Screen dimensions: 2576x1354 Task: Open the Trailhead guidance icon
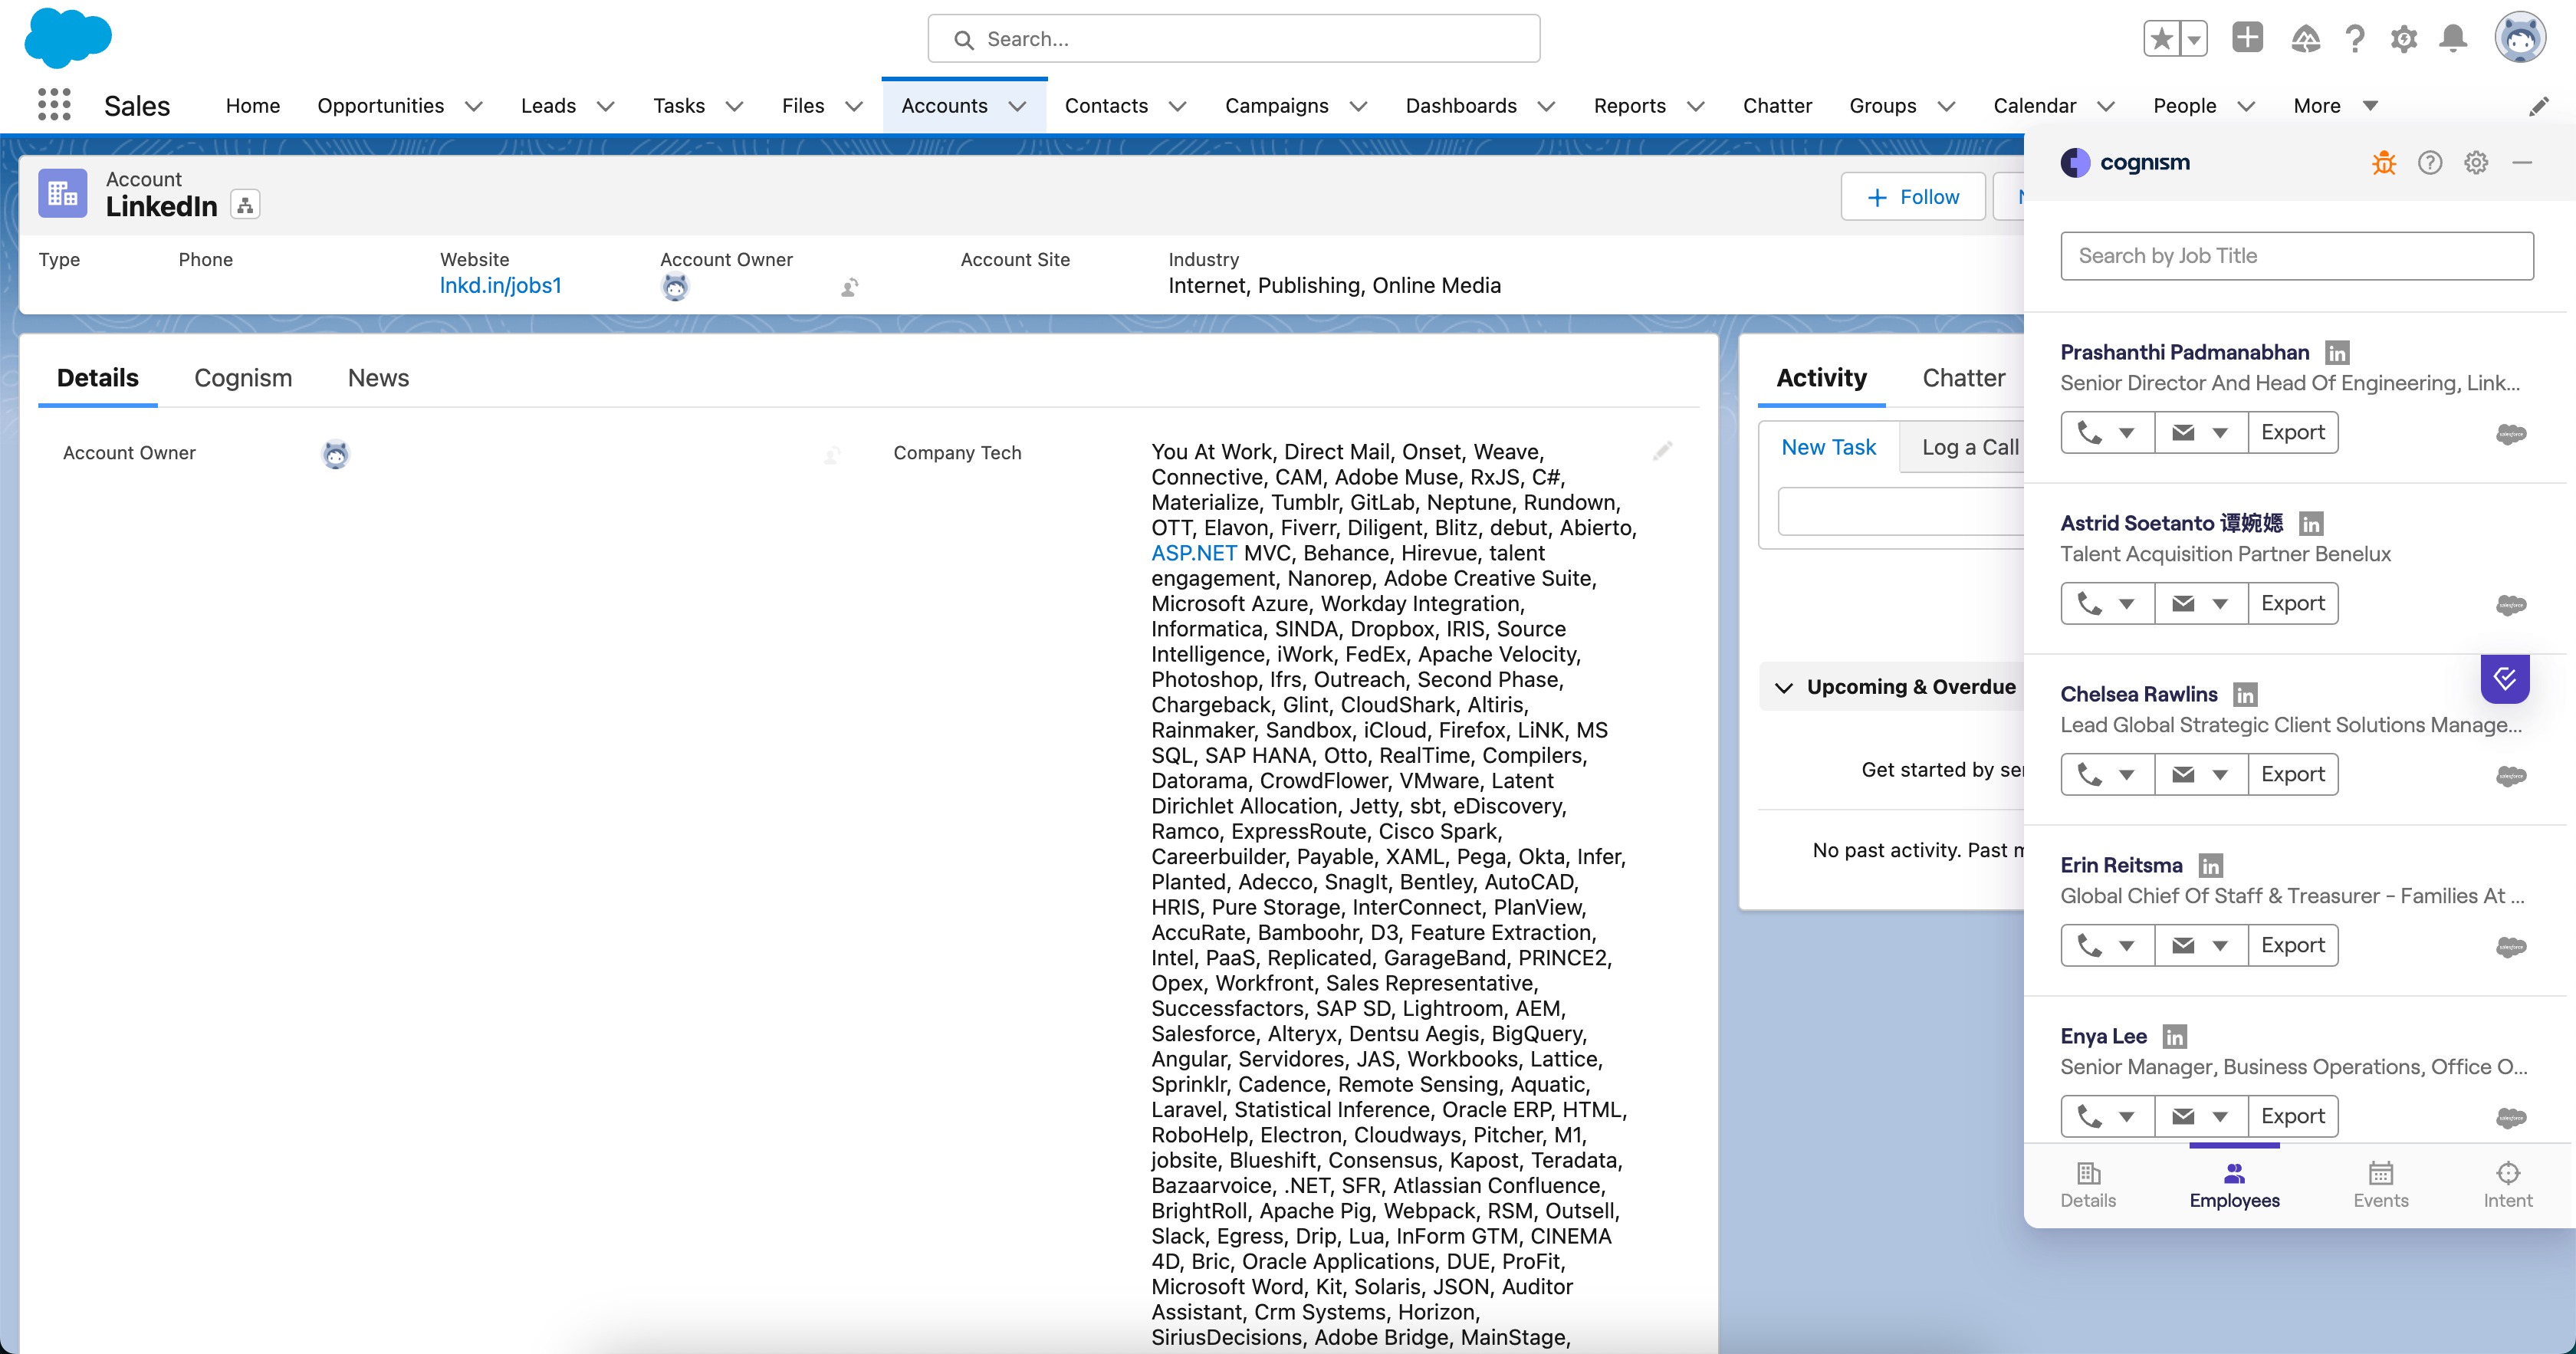2305,39
